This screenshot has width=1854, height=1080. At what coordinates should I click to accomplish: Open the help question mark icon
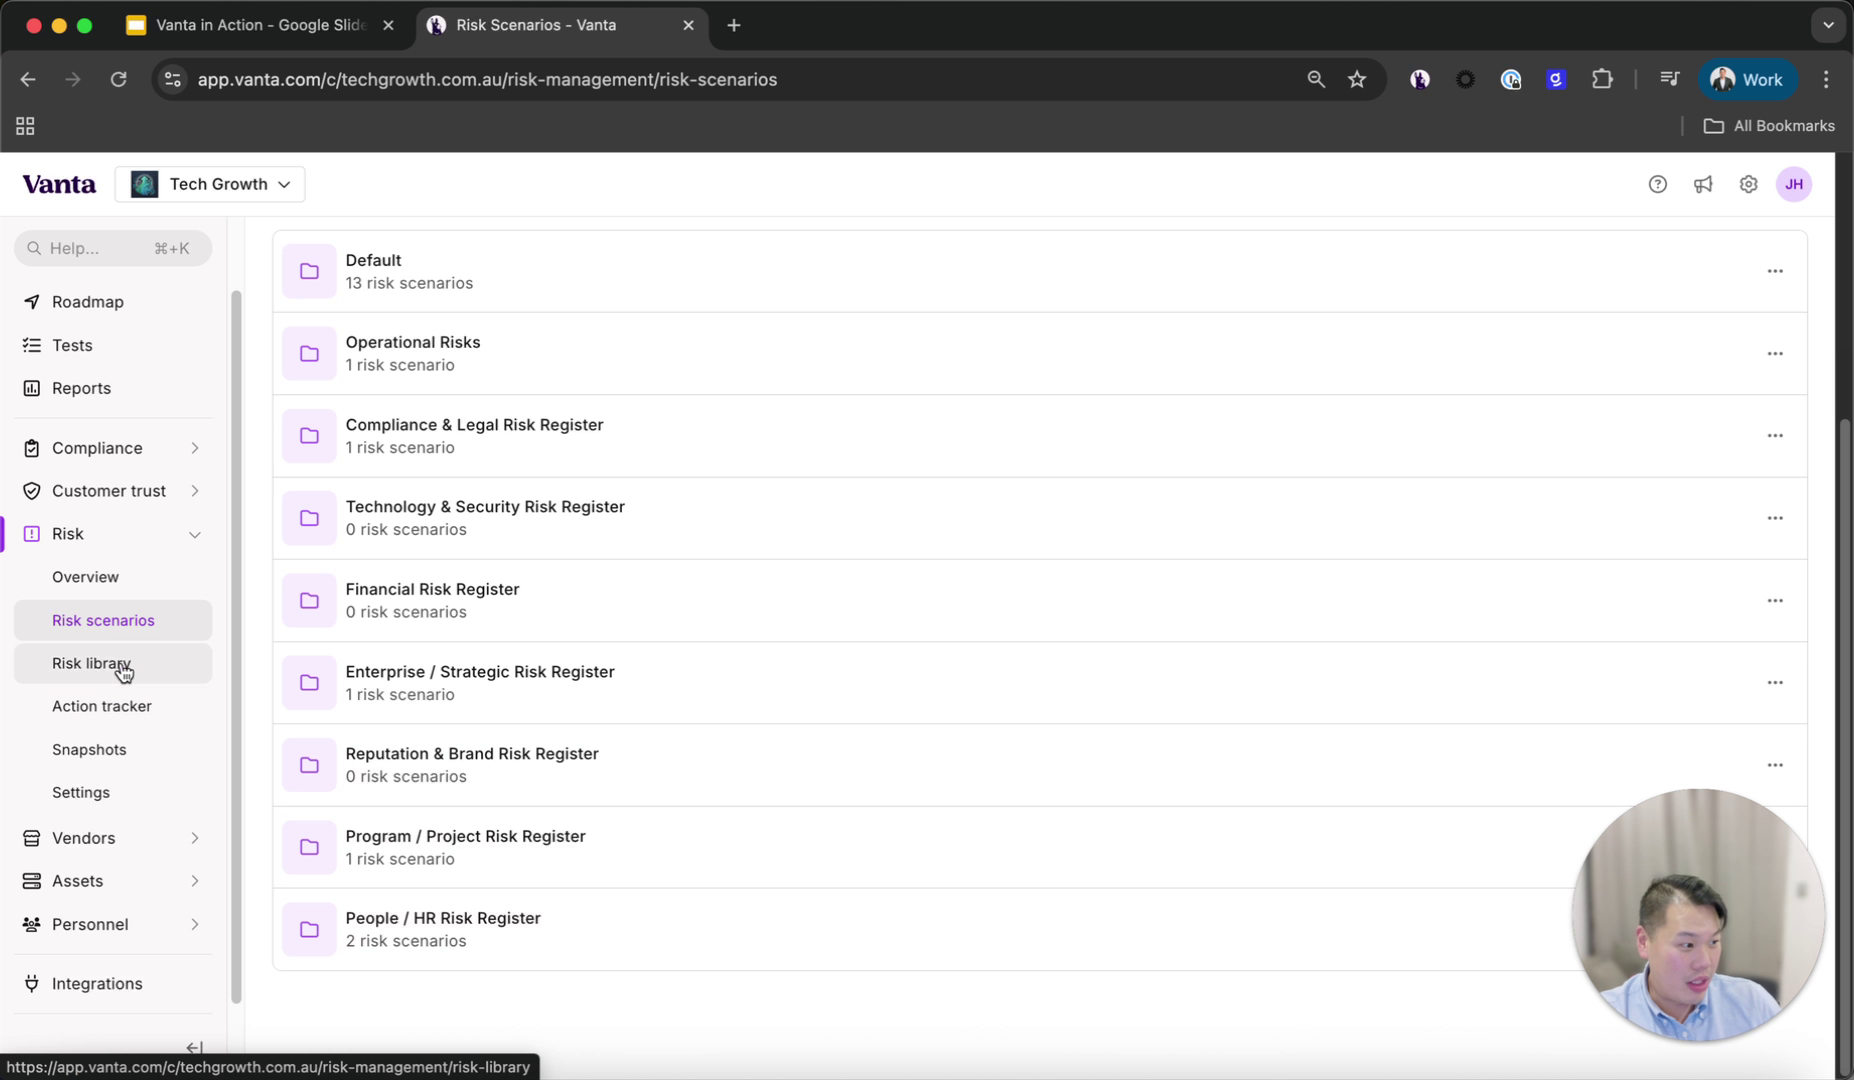1658,184
